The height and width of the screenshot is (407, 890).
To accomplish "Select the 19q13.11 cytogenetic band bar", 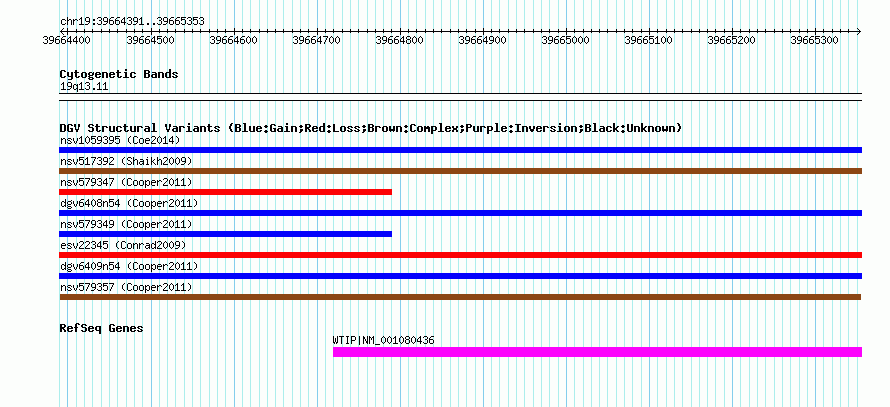I will click(x=460, y=97).
